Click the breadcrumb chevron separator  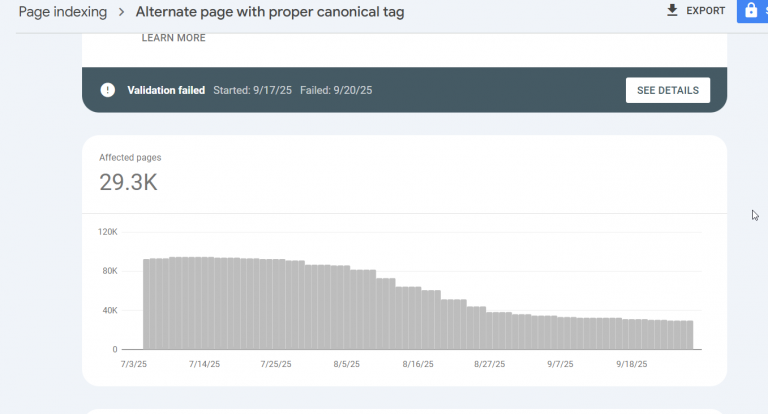tap(121, 12)
